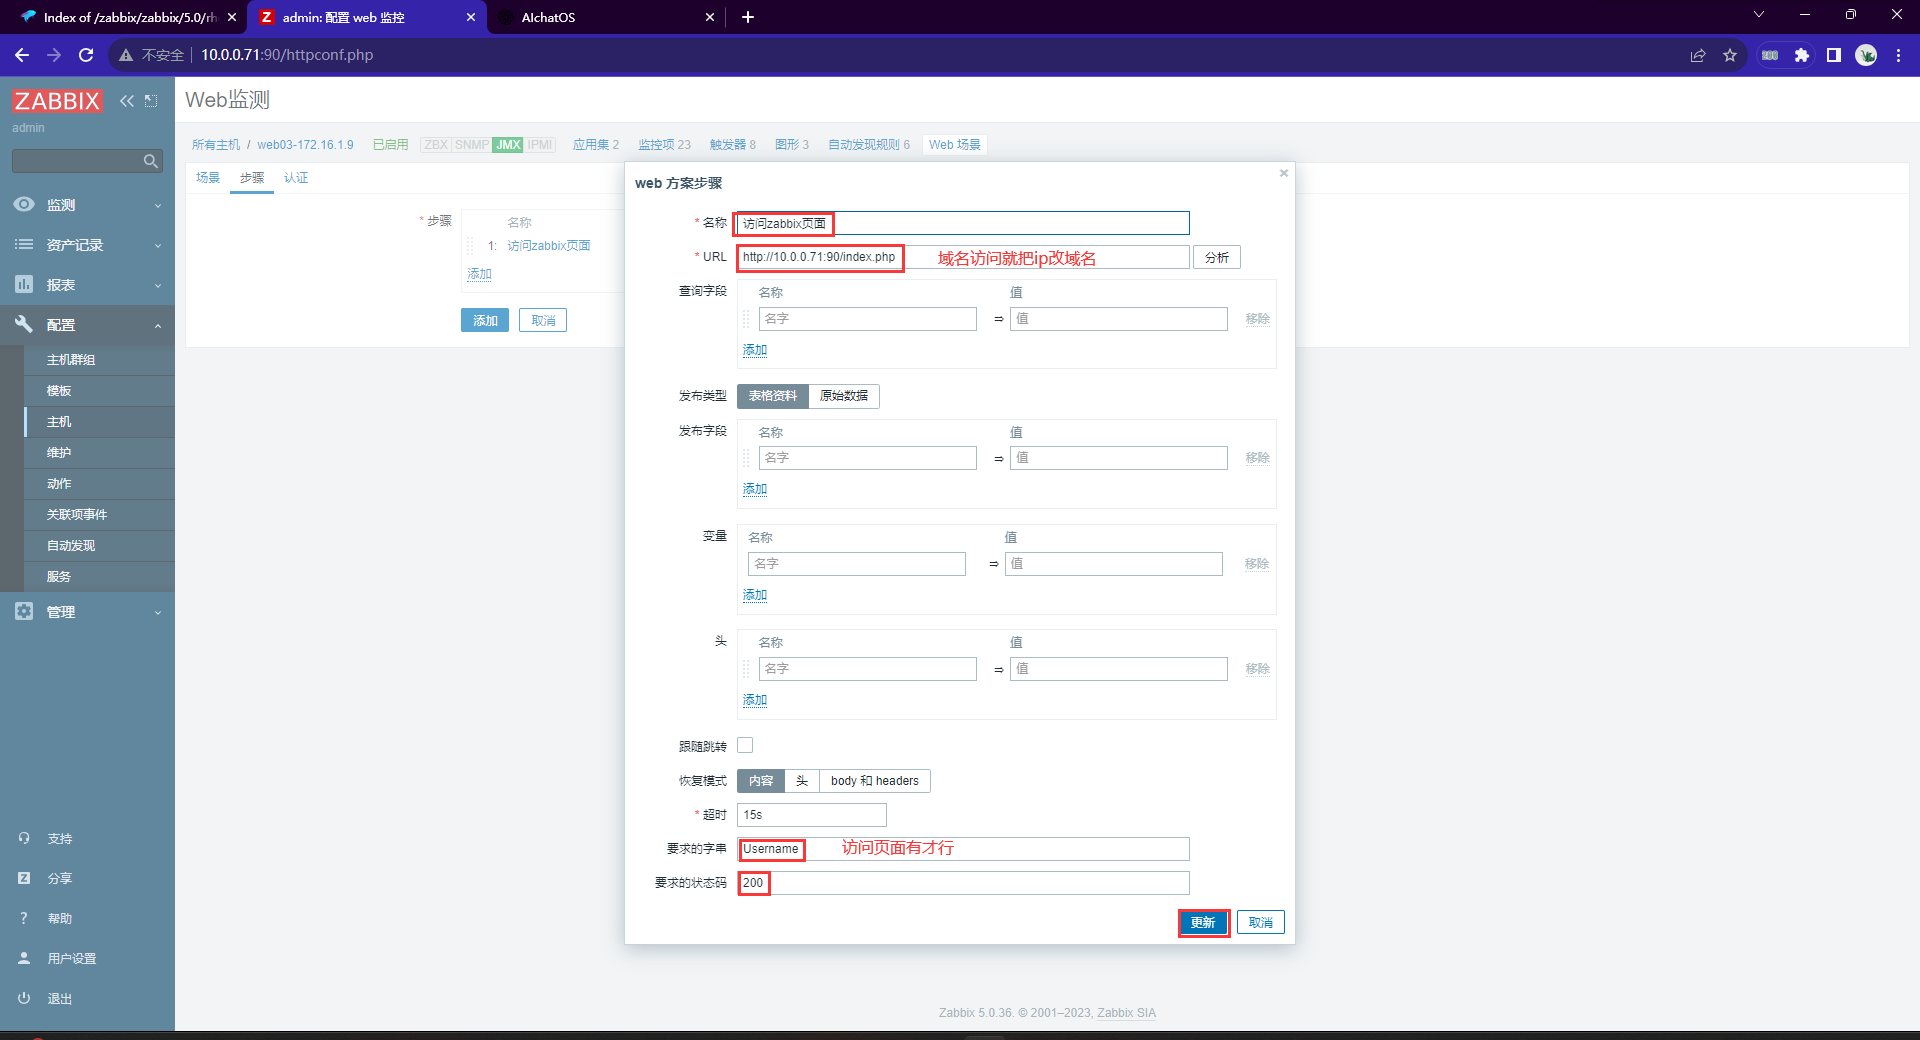Open the 监控项 23 link

(x=665, y=145)
